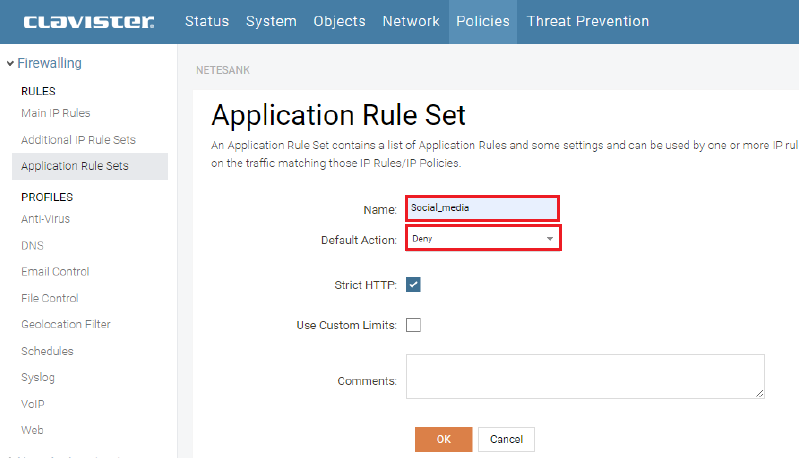Click inside the Comments text area
The image size is (799, 458).
point(585,376)
